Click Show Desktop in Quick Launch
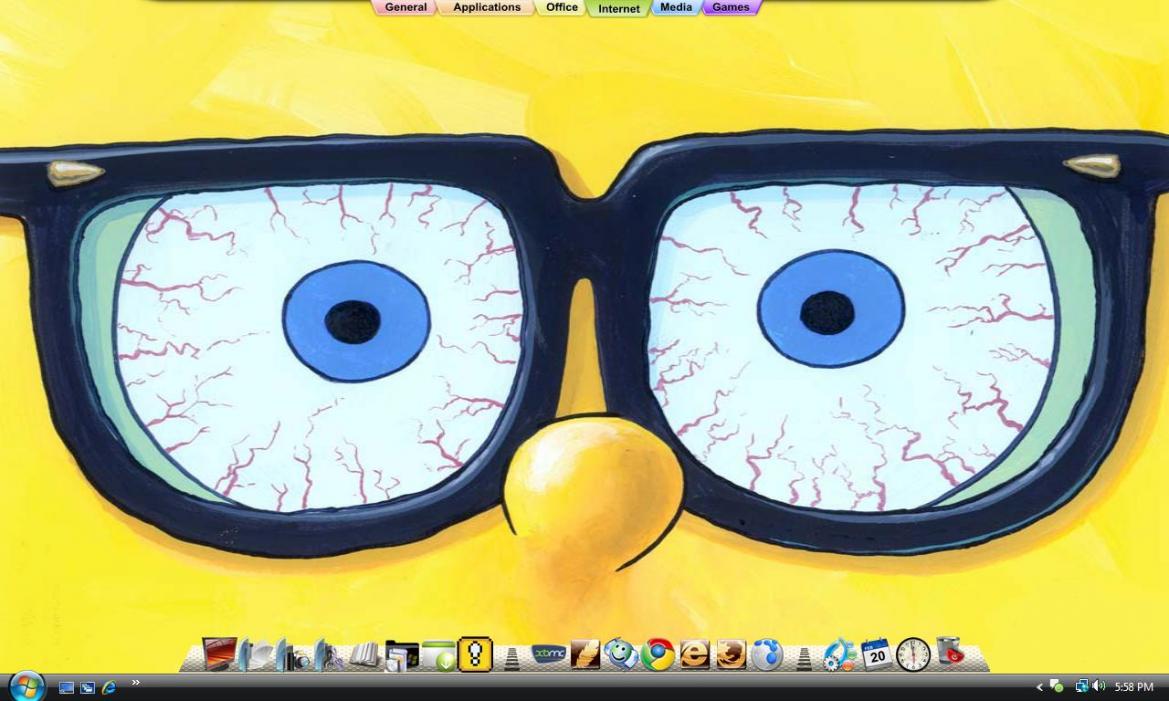 [x=66, y=688]
